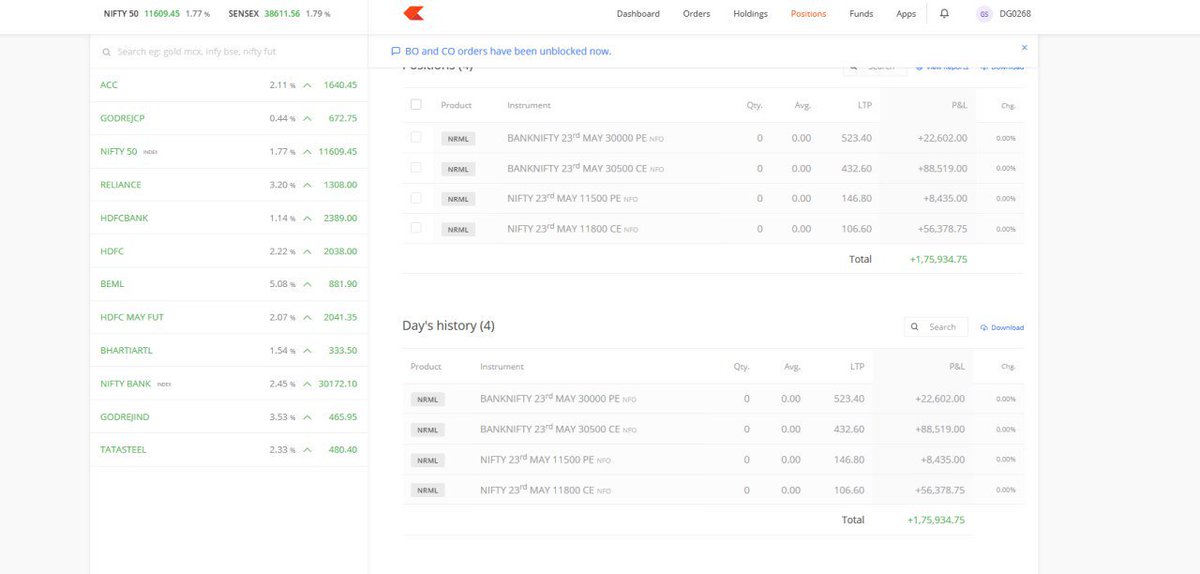Click the Kite logo in header
This screenshot has width=1200, height=574.
(x=412, y=14)
